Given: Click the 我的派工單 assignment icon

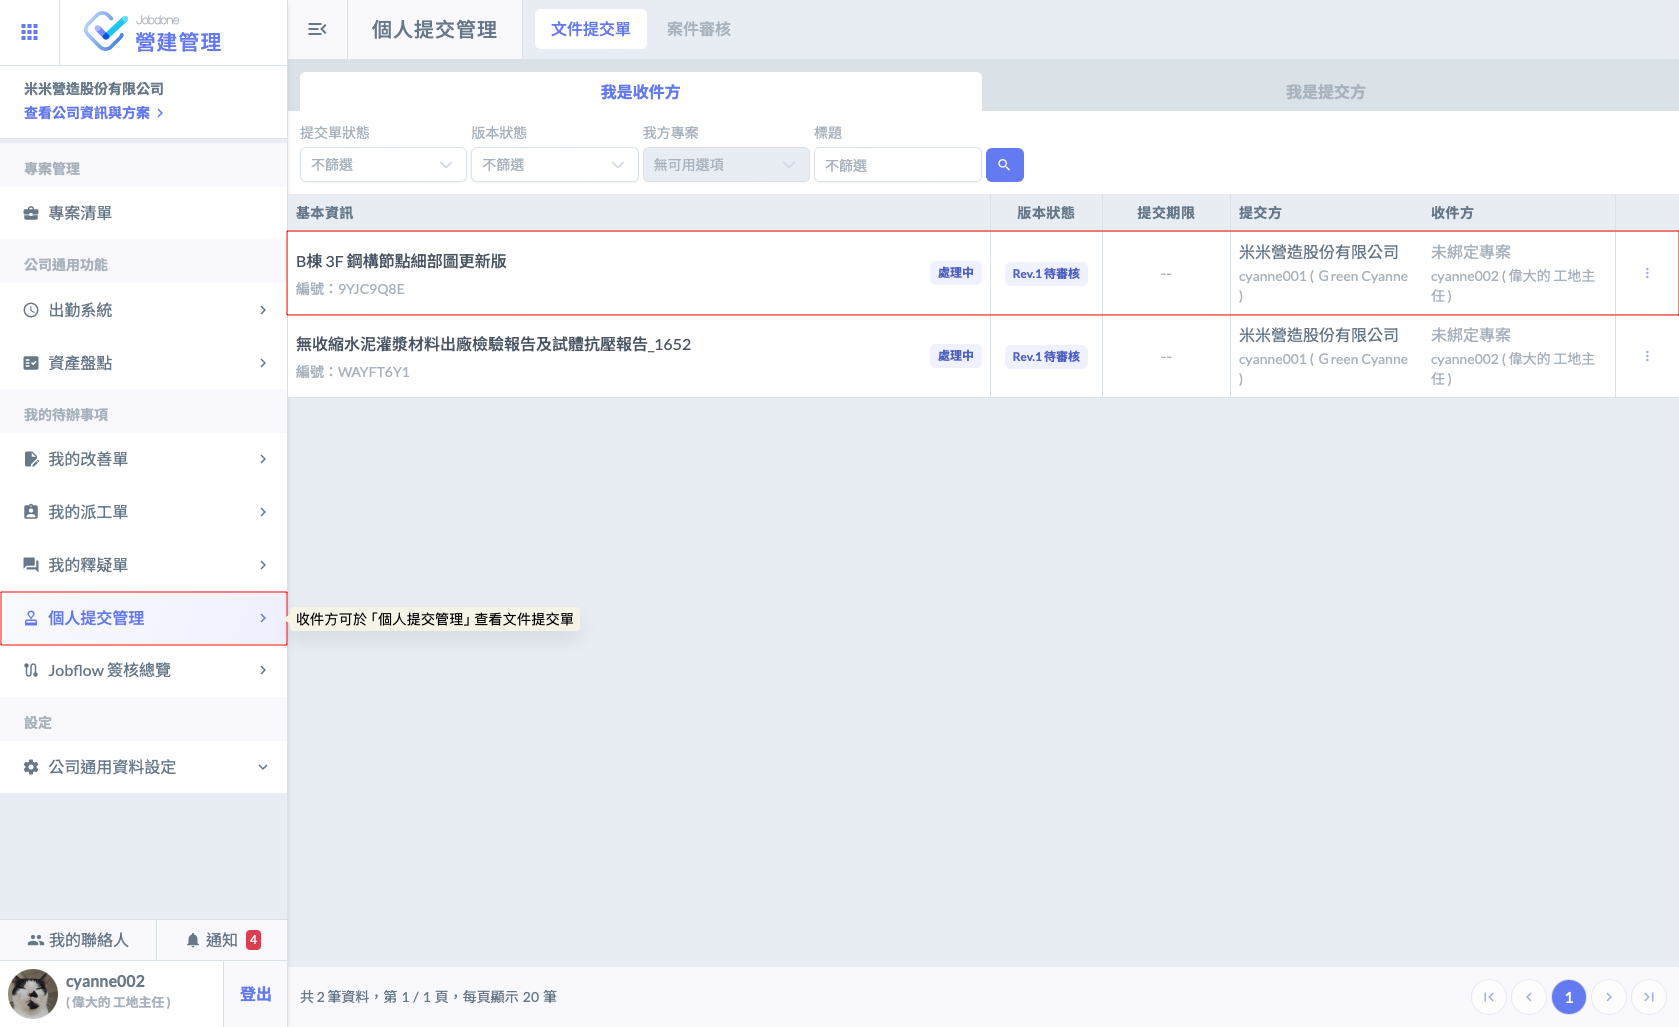Looking at the screenshot, I should (x=31, y=512).
